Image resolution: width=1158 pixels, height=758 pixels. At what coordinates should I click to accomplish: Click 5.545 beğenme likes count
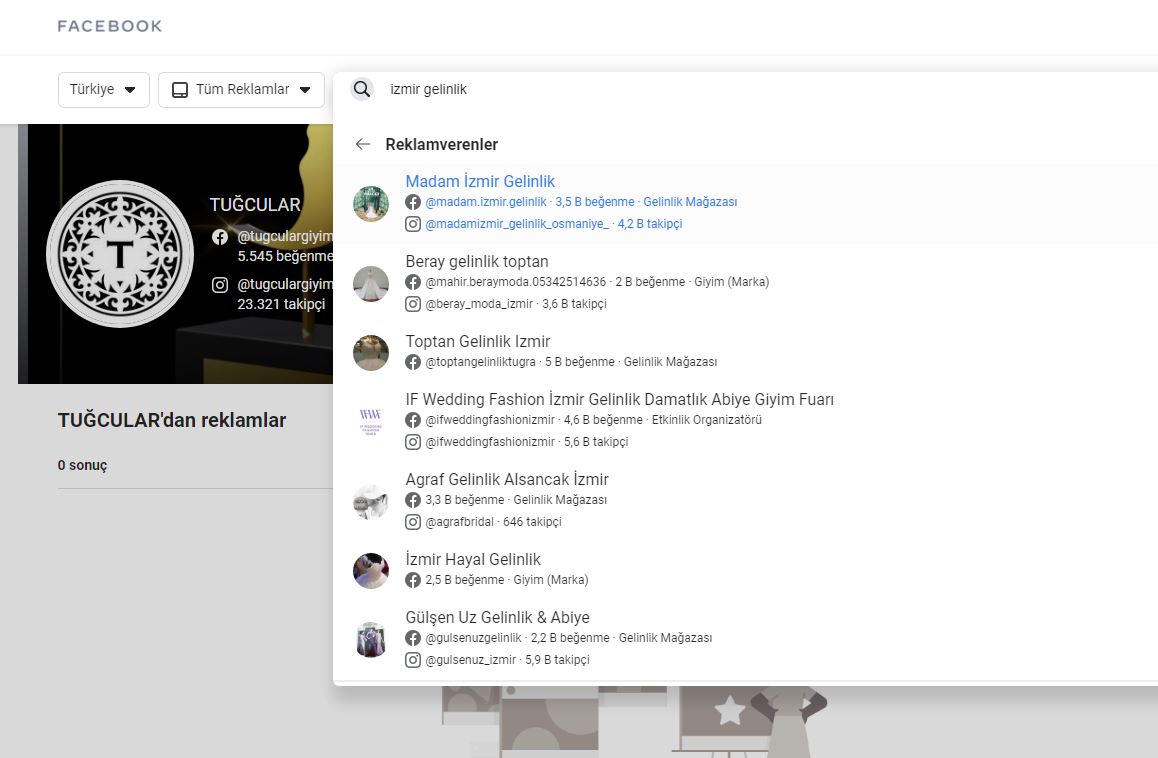pyautogui.click(x=285, y=256)
